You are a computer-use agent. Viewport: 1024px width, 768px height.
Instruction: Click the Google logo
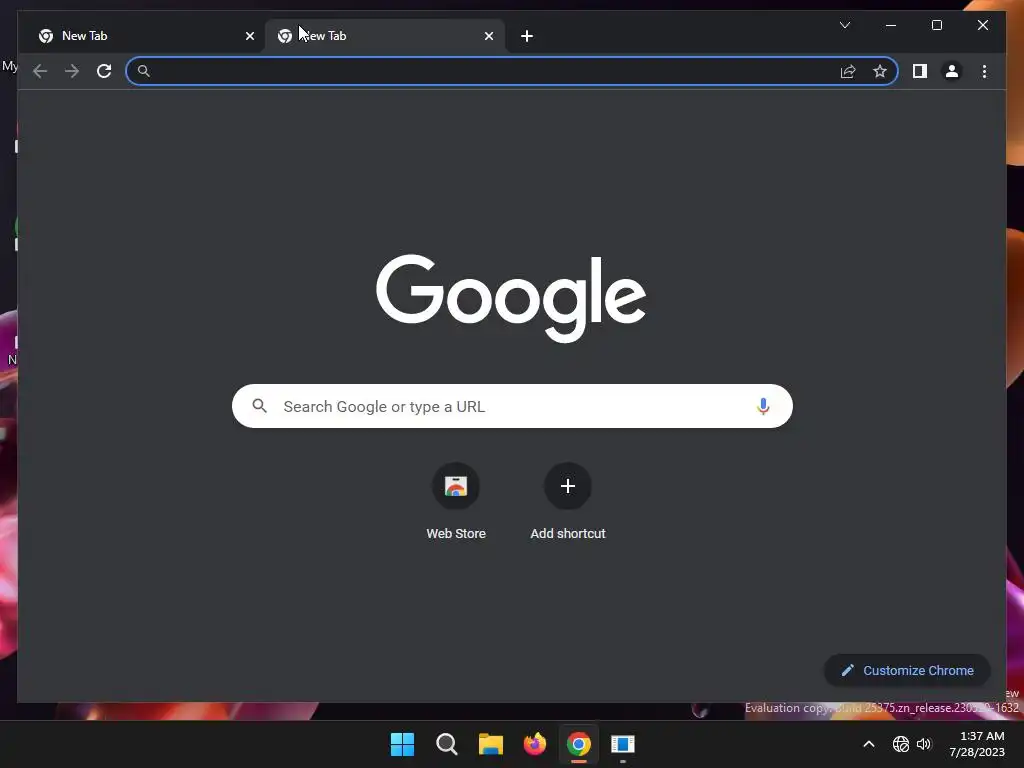click(x=511, y=298)
